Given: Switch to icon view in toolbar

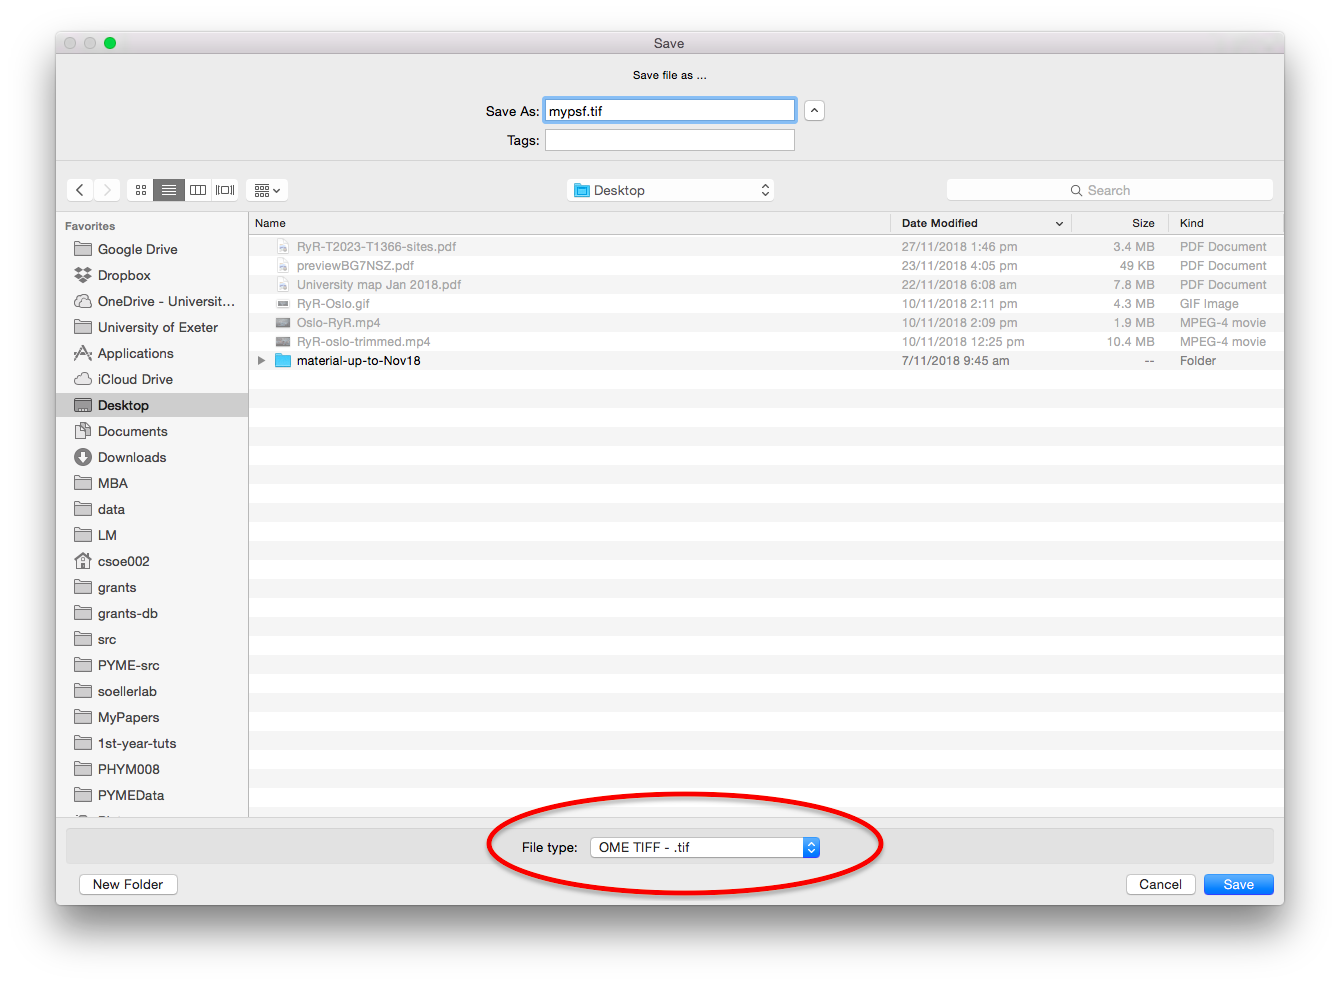Looking at the screenshot, I should click(141, 190).
